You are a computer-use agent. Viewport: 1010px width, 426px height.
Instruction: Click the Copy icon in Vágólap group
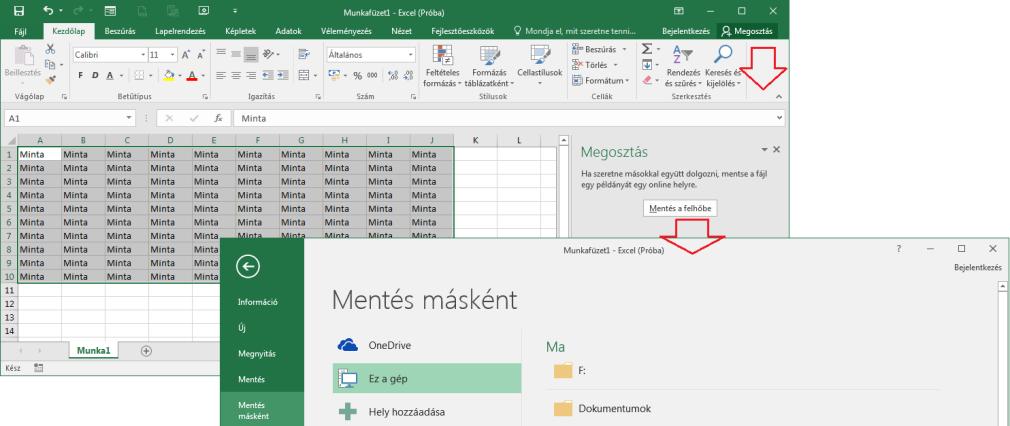[50, 64]
